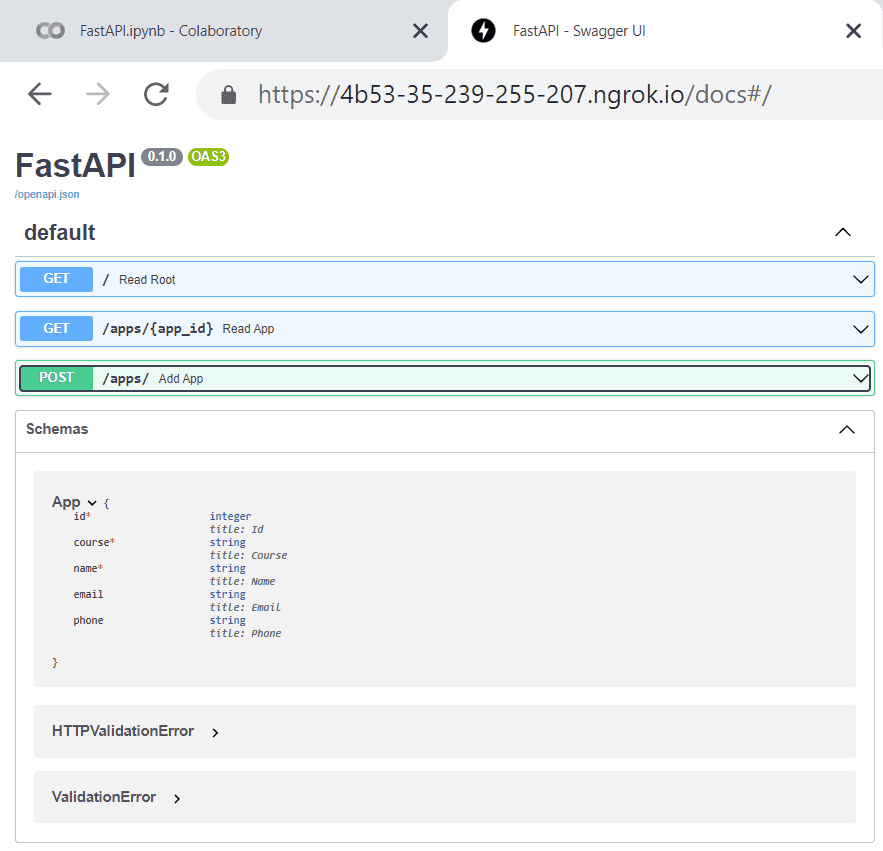Viewport: 883px width, 851px height.
Task: Click the padlock site security icon
Action: point(228,95)
